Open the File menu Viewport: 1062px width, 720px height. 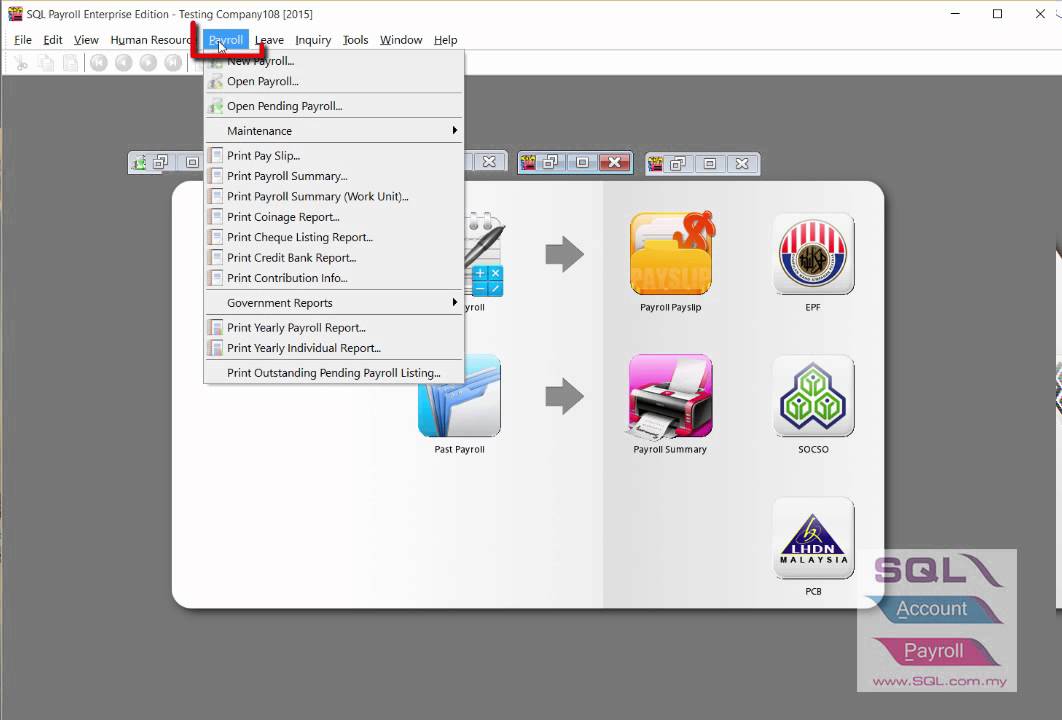point(23,40)
